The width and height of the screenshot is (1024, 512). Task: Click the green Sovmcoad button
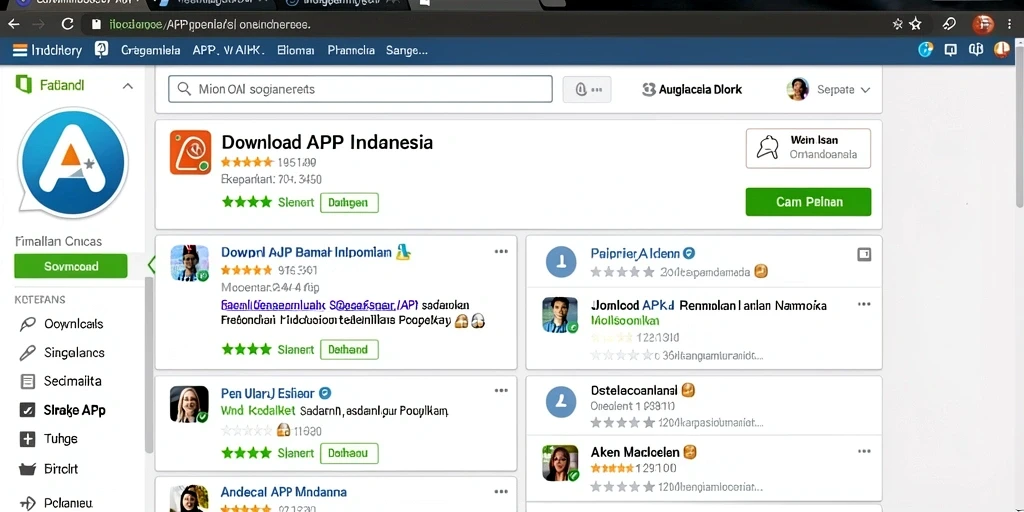[x=71, y=266]
